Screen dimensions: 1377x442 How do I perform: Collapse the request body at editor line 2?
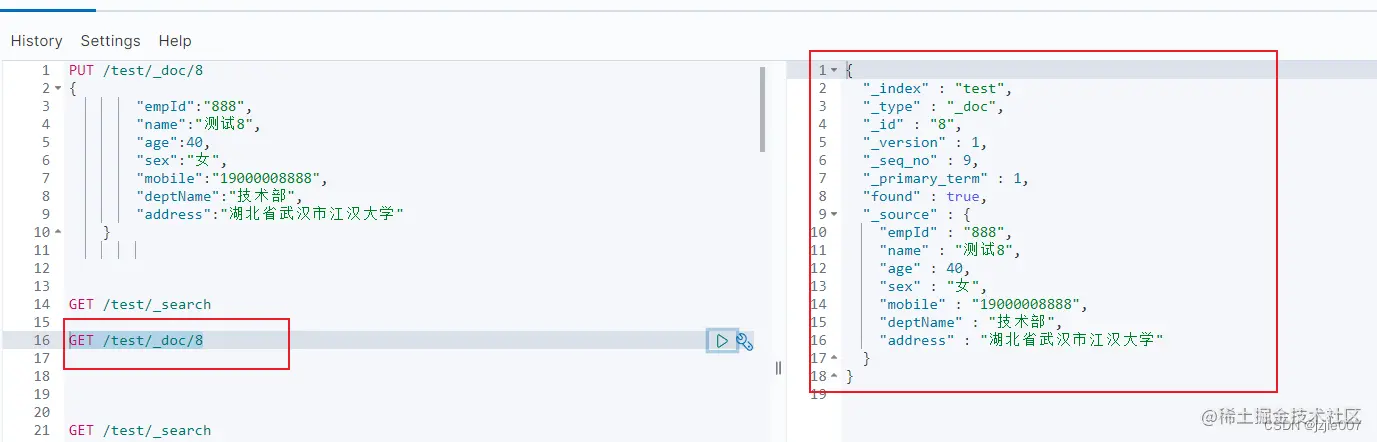[x=58, y=89]
